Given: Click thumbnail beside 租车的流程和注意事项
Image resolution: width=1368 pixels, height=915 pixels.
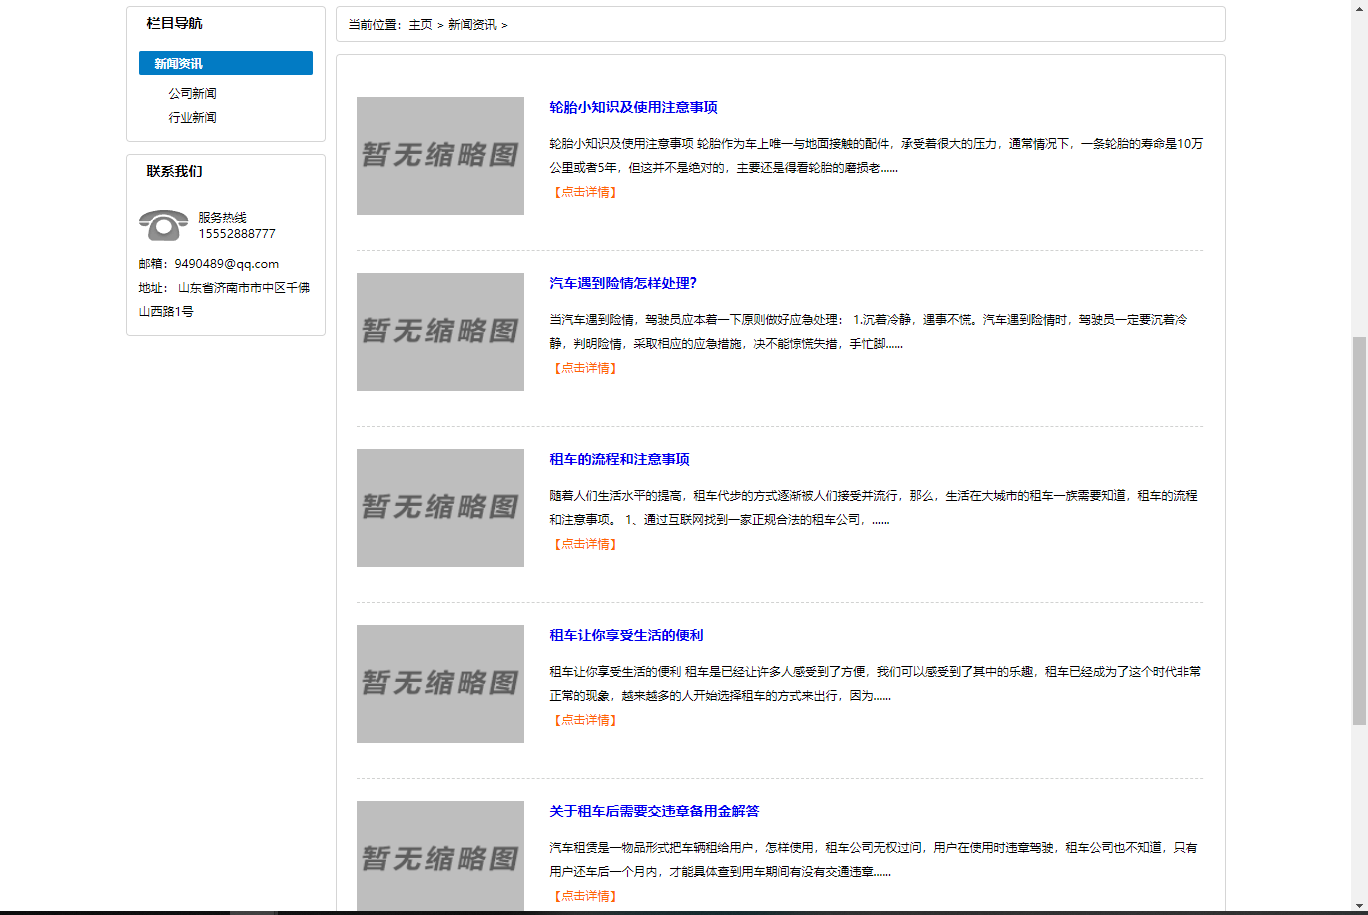Looking at the screenshot, I should click(440, 507).
